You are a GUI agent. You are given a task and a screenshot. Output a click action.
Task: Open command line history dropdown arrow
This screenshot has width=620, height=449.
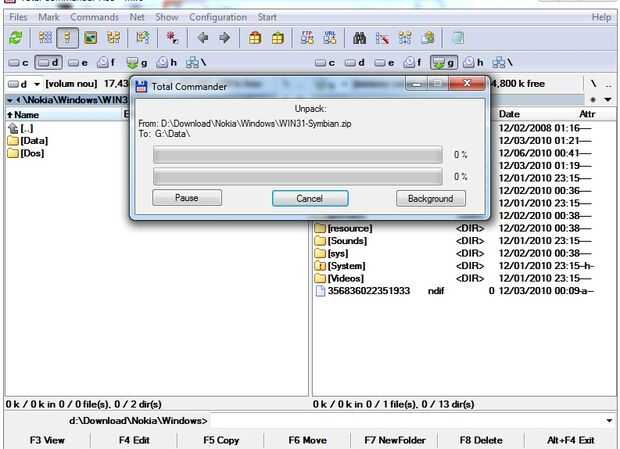(x=609, y=421)
